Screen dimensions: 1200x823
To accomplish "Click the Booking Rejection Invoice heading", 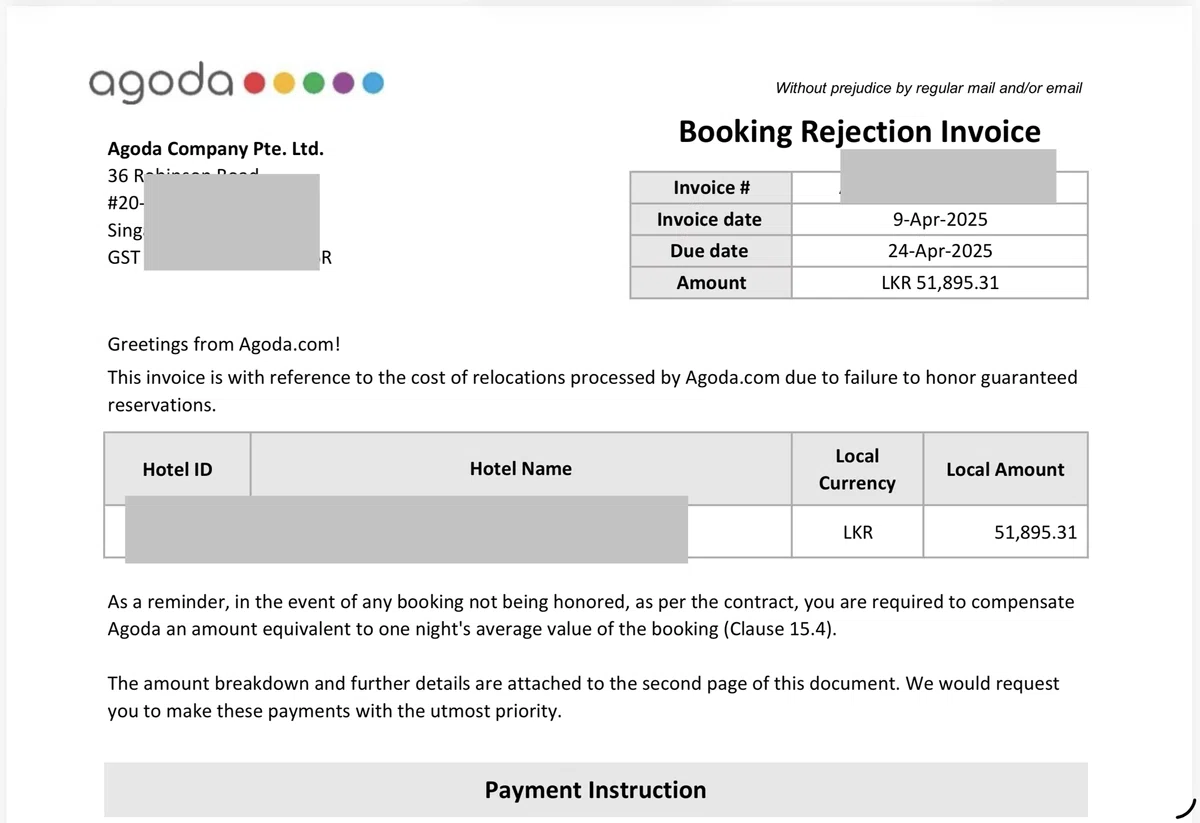I will click(859, 131).
